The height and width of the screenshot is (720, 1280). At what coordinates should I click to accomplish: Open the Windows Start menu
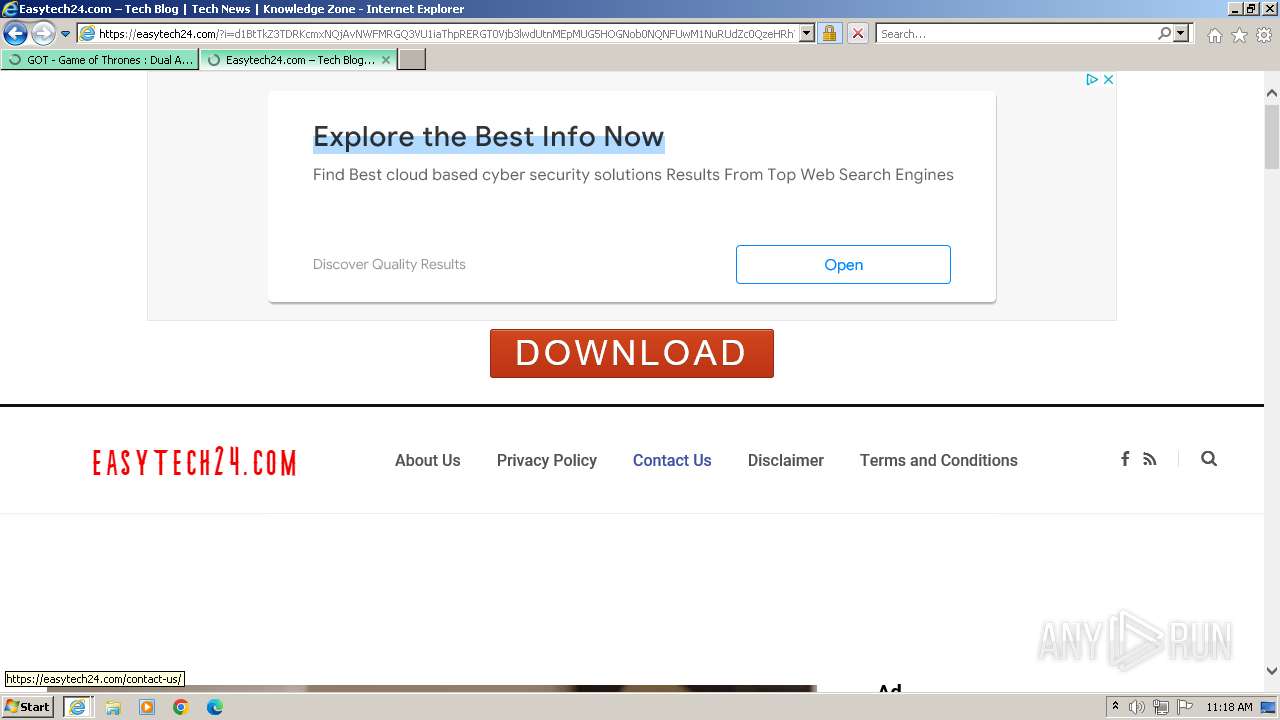click(x=28, y=707)
